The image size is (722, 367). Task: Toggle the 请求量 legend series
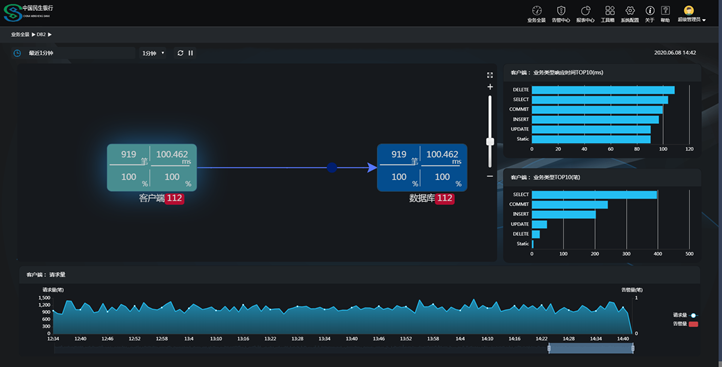(x=686, y=315)
